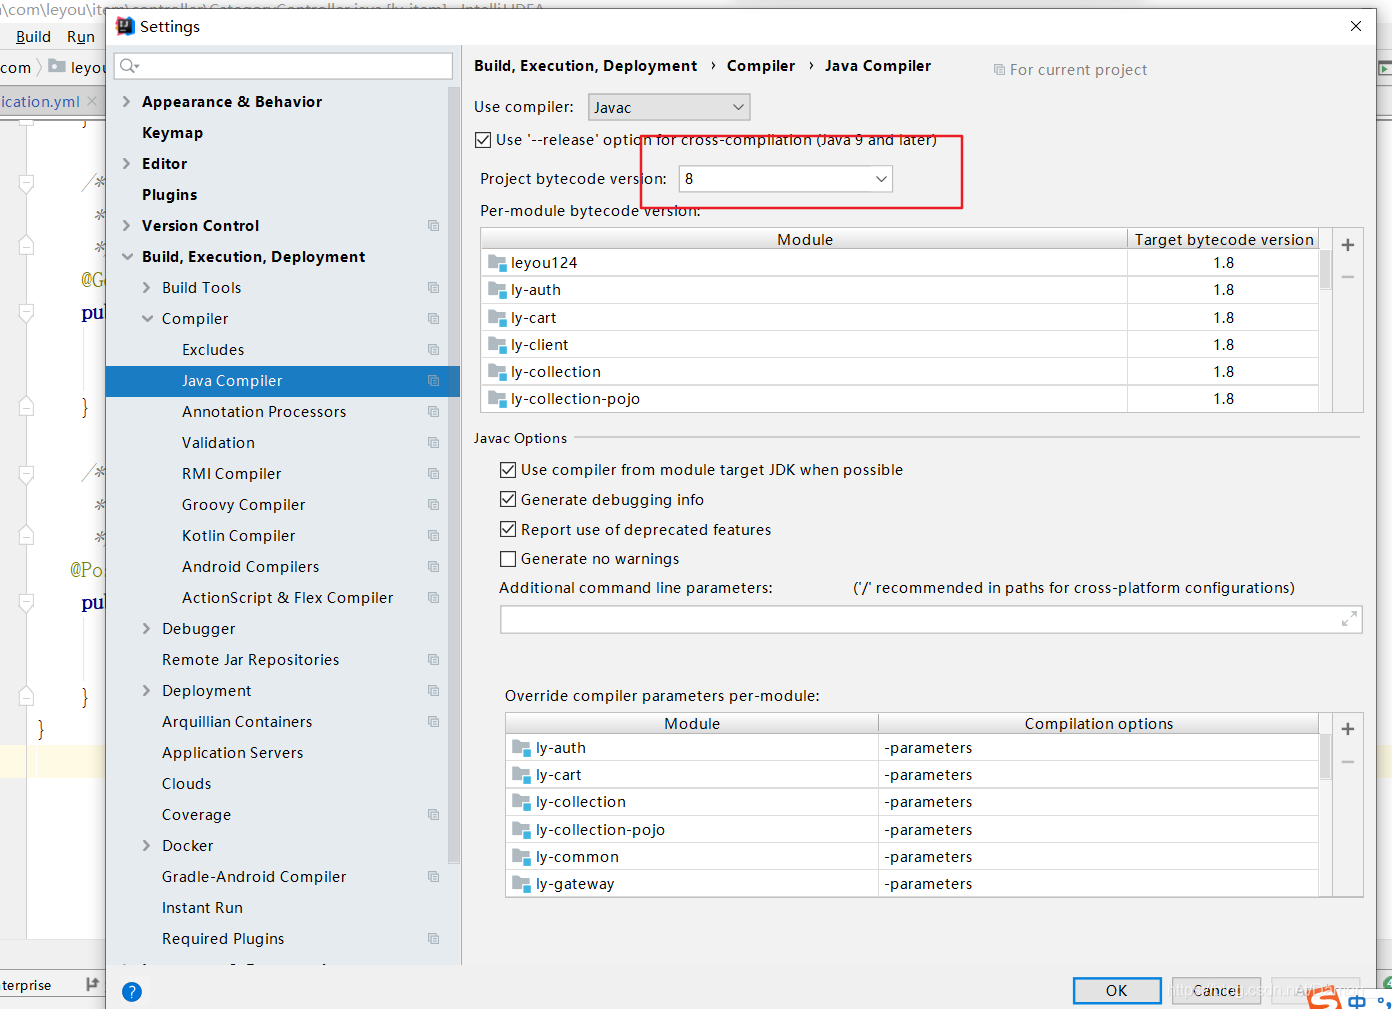This screenshot has height=1009, width=1392.
Task: Remove module with per-module bytecode minus icon
Action: (1348, 277)
